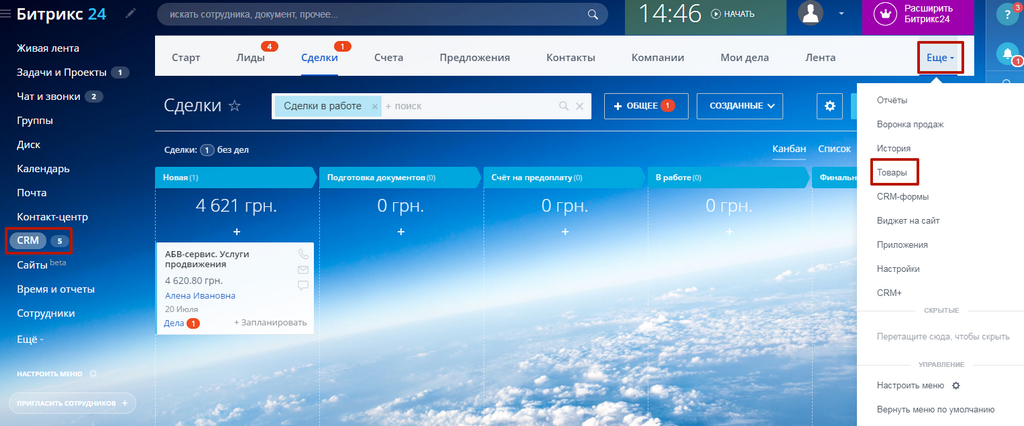Open contact Алена Ивановна
Image resolution: width=1024 pixels, height=426 pixels.
pyautogui.click(x=200, y=295)
